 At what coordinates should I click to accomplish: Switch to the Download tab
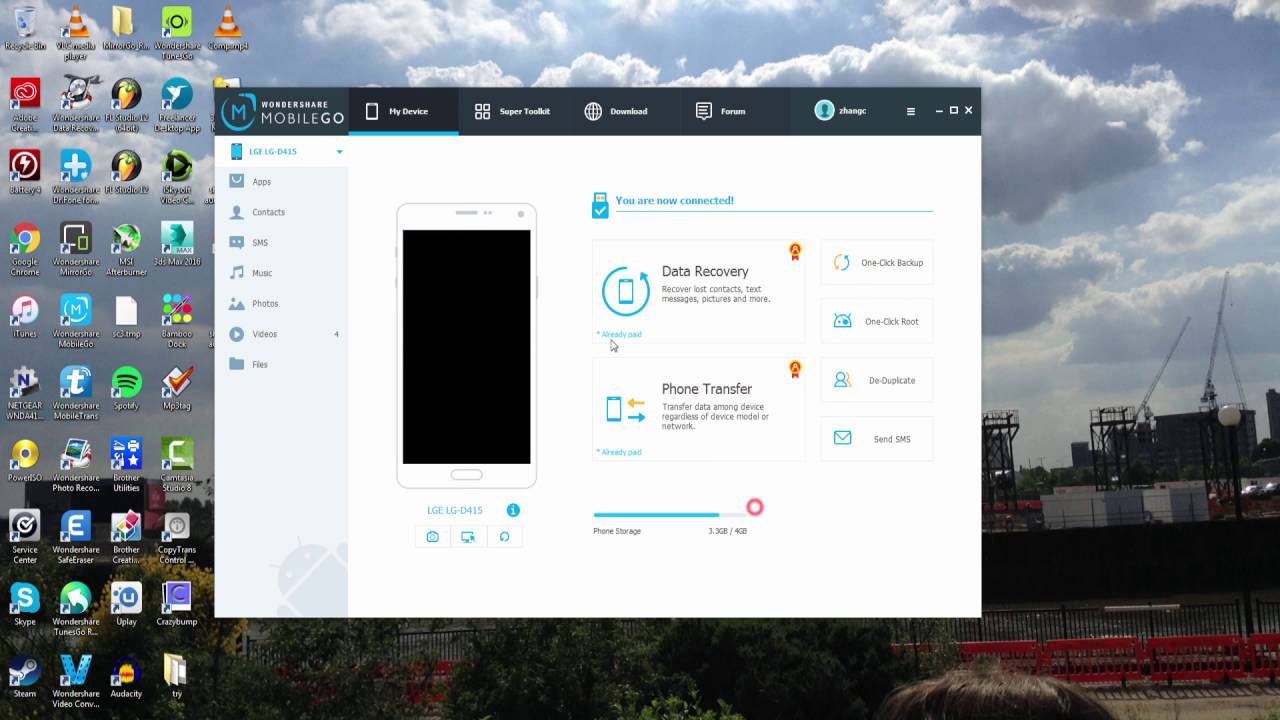[616, 111]
